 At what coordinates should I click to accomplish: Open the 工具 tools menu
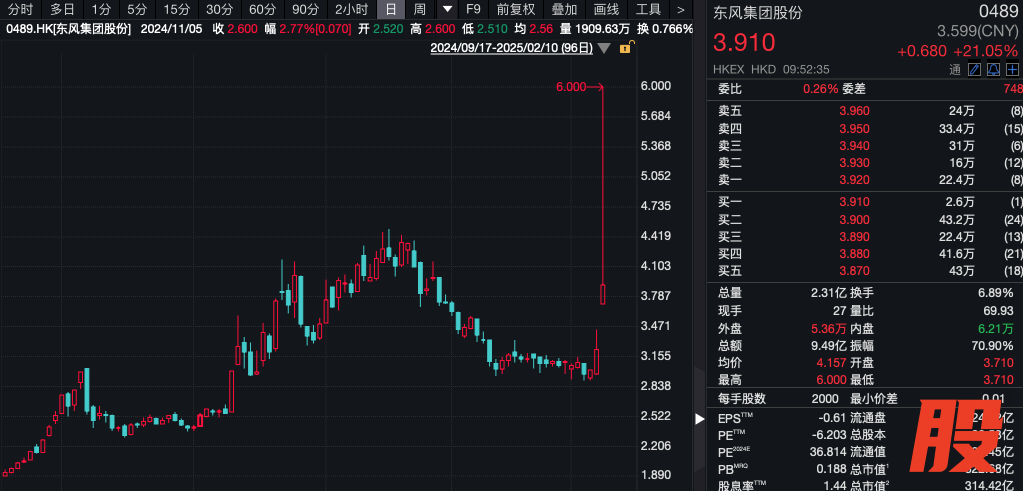point(648,9)
